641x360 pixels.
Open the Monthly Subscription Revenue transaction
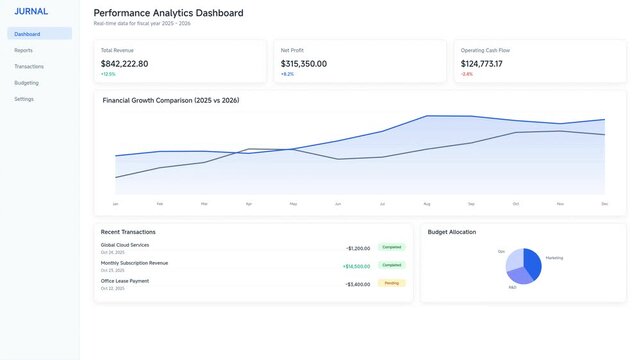pos(134,263)
